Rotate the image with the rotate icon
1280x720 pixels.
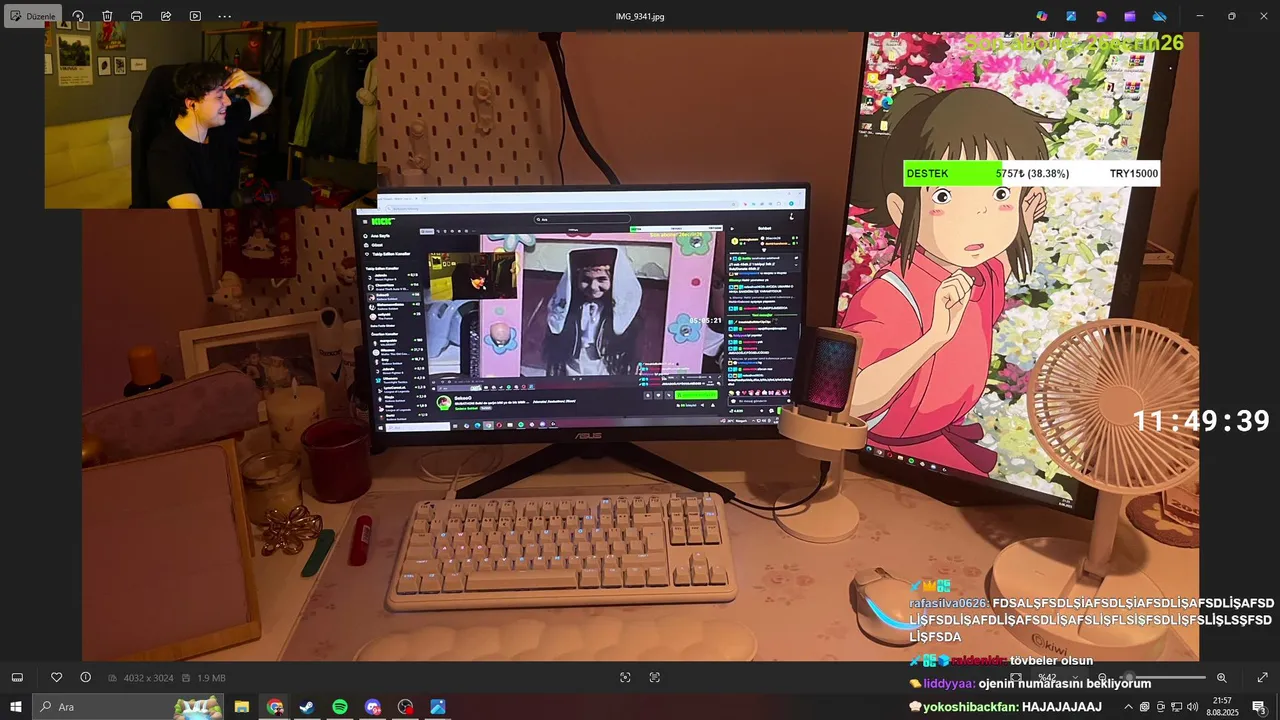tap(78, 16)
